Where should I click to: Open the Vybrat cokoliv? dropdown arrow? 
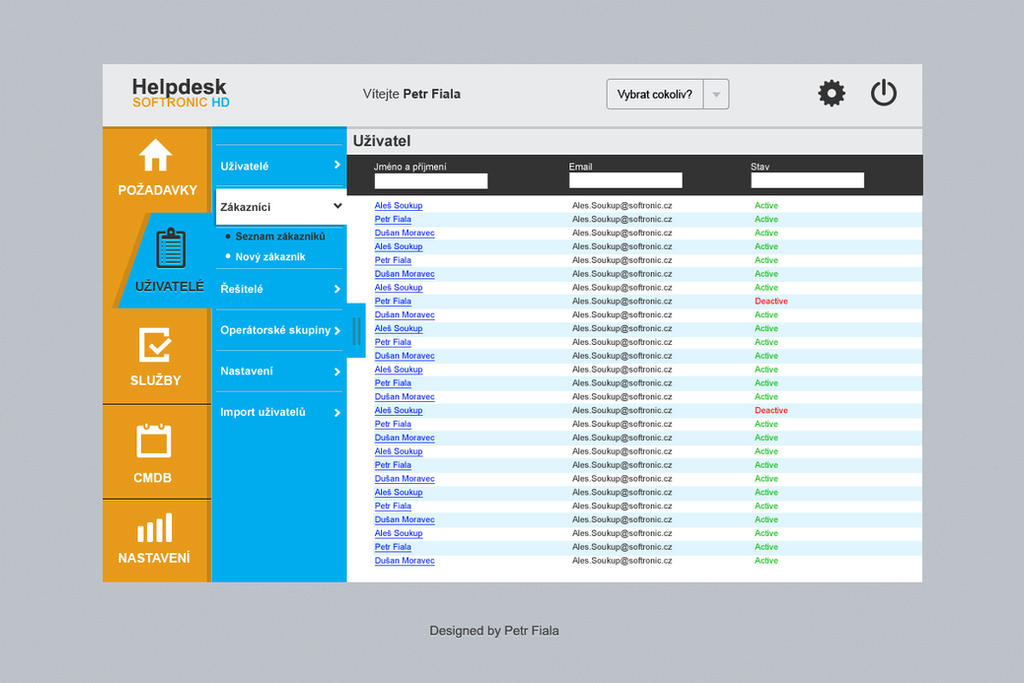(716, 95)
